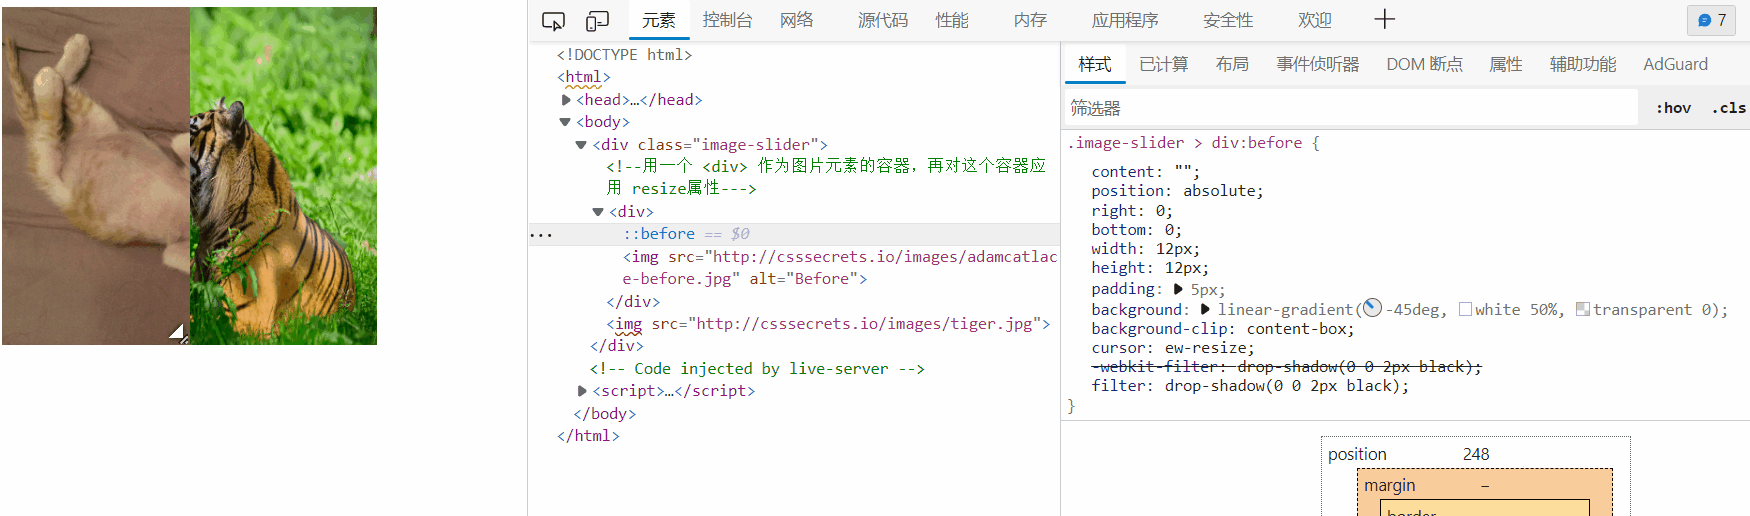Click the box model margin label
This screenshot has height=516, width=1750.
click(1390, 485)
